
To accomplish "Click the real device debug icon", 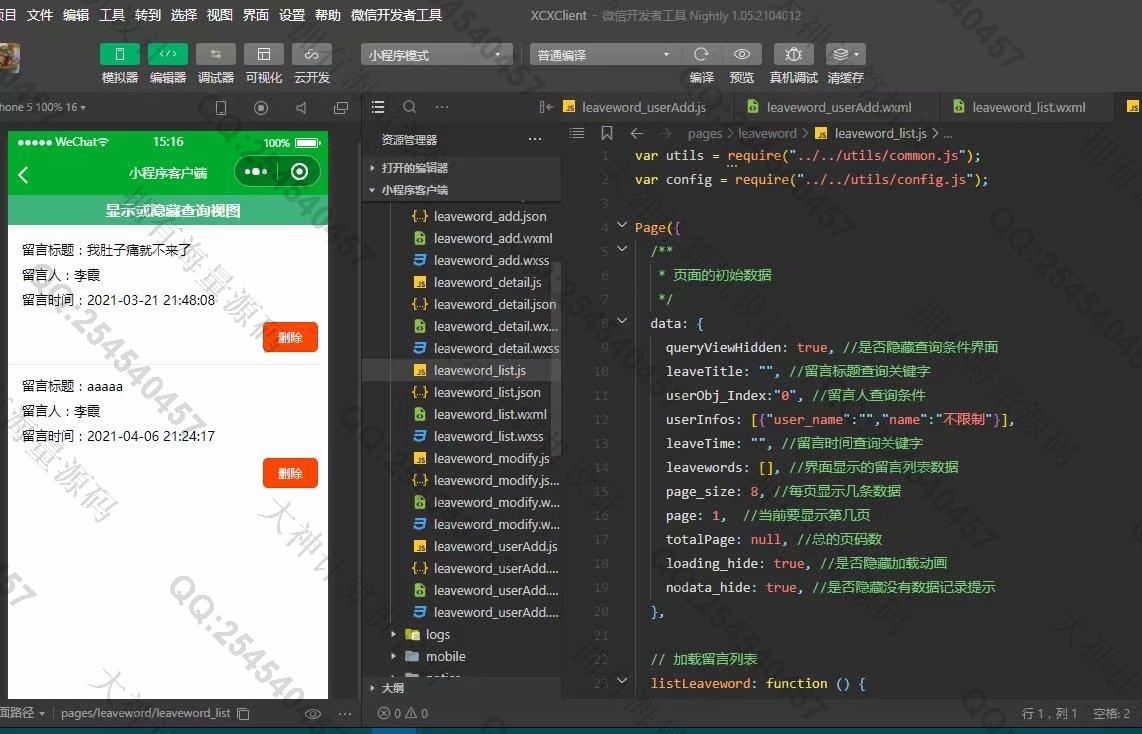I will [x=793, y=55].
